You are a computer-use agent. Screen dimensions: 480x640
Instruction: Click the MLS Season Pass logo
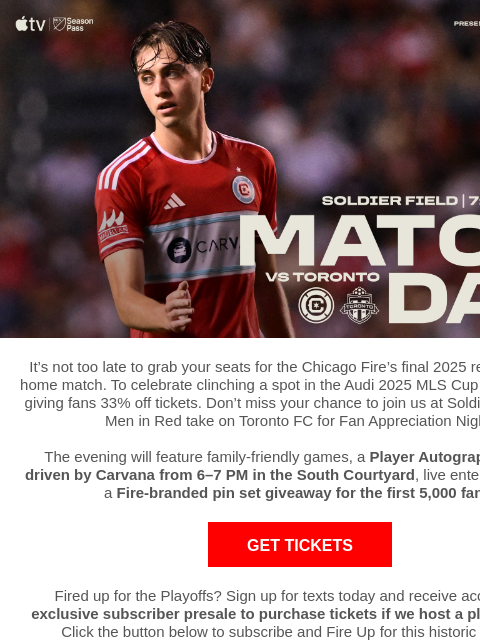73,24
